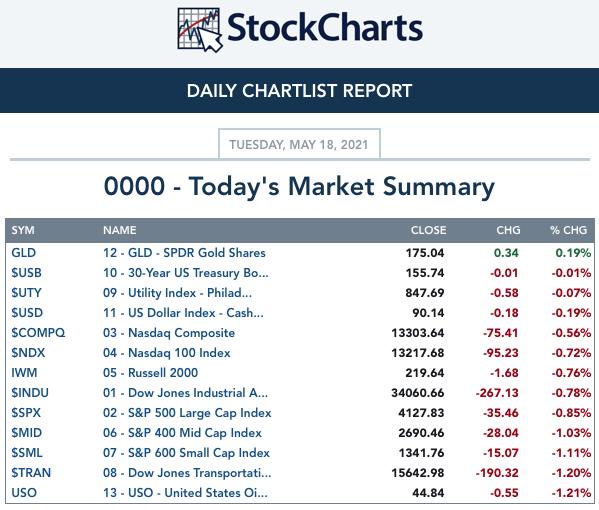Click the Dow Jones Industrial chart name
The image size is (599, 510).
[x=185, y=393]
